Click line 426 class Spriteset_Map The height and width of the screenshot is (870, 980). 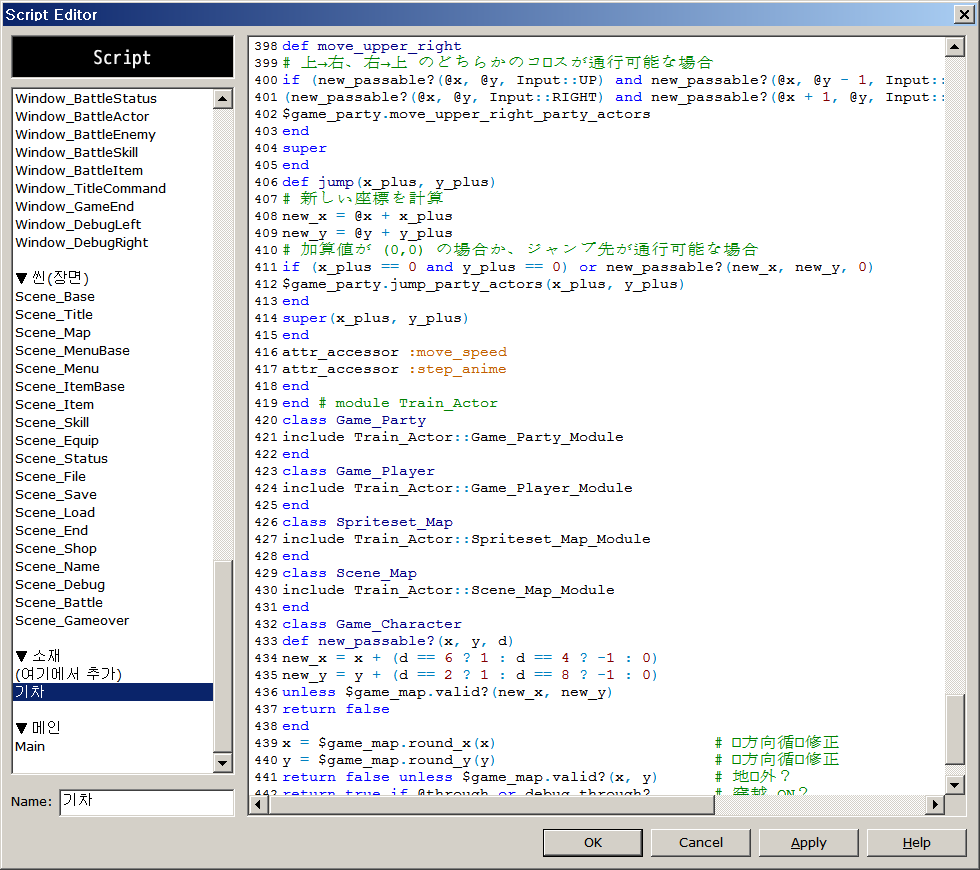tap(368, 522)
